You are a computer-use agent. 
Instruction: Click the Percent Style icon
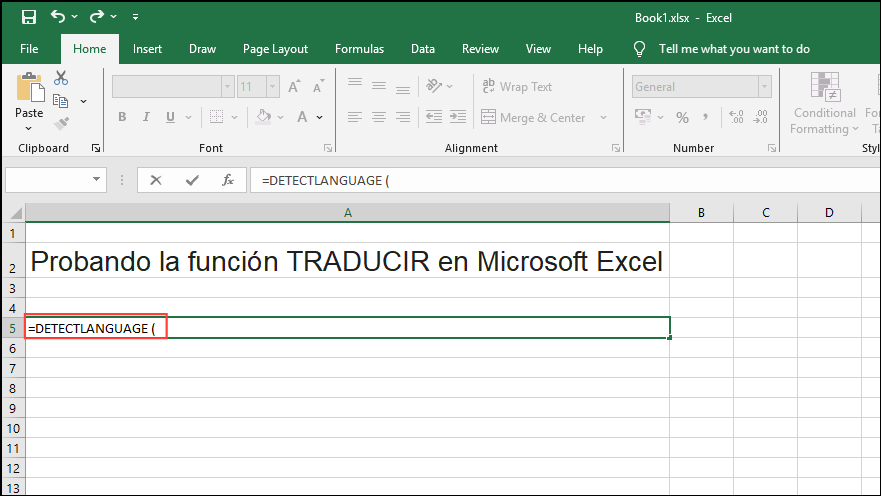[x=682, y=118]
